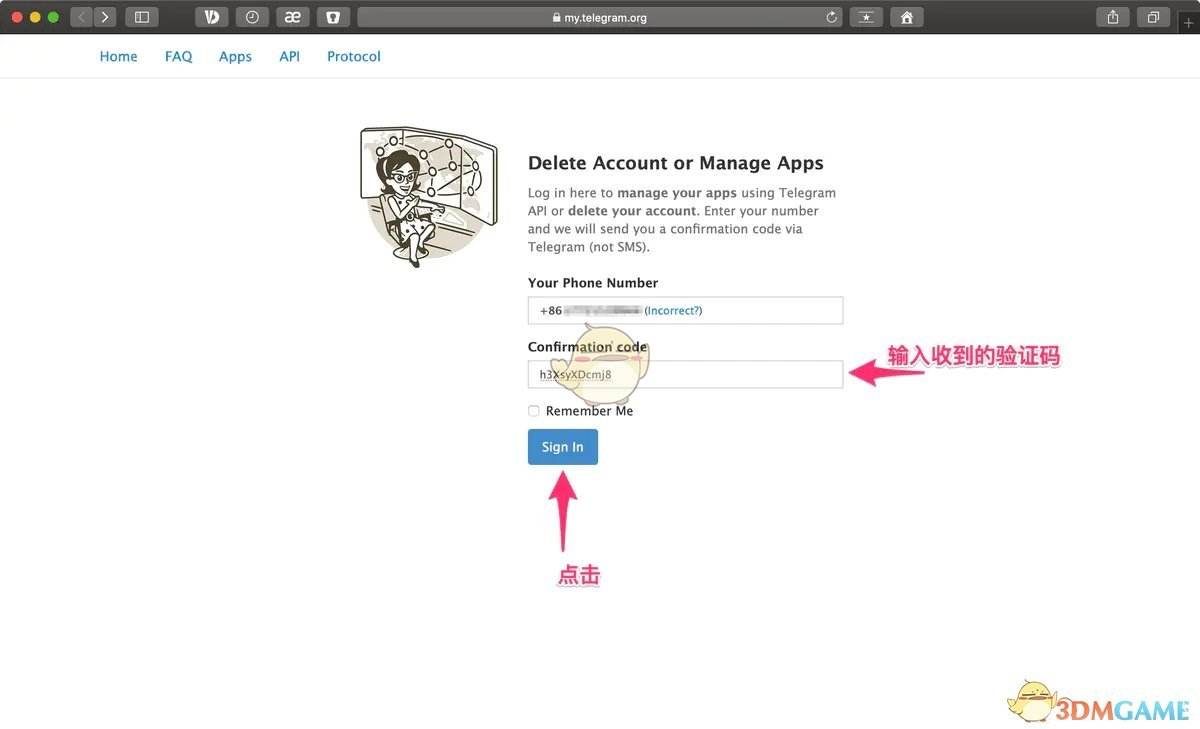Open a new tab with plus button

tap(1188, 22)
